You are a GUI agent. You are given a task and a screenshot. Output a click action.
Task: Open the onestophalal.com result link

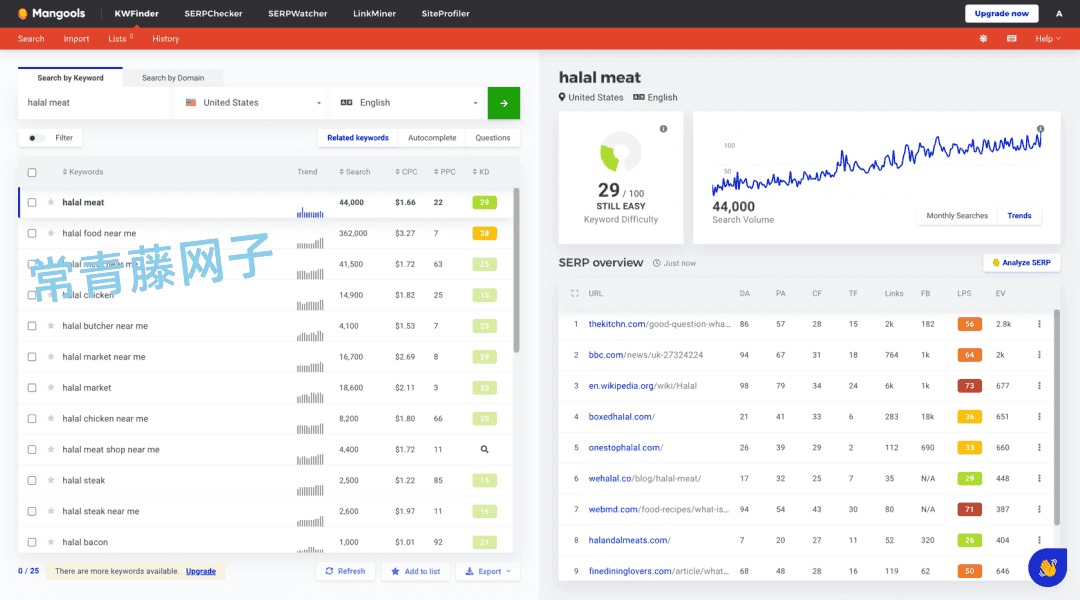pyautogui.click(x=625, y=448)
